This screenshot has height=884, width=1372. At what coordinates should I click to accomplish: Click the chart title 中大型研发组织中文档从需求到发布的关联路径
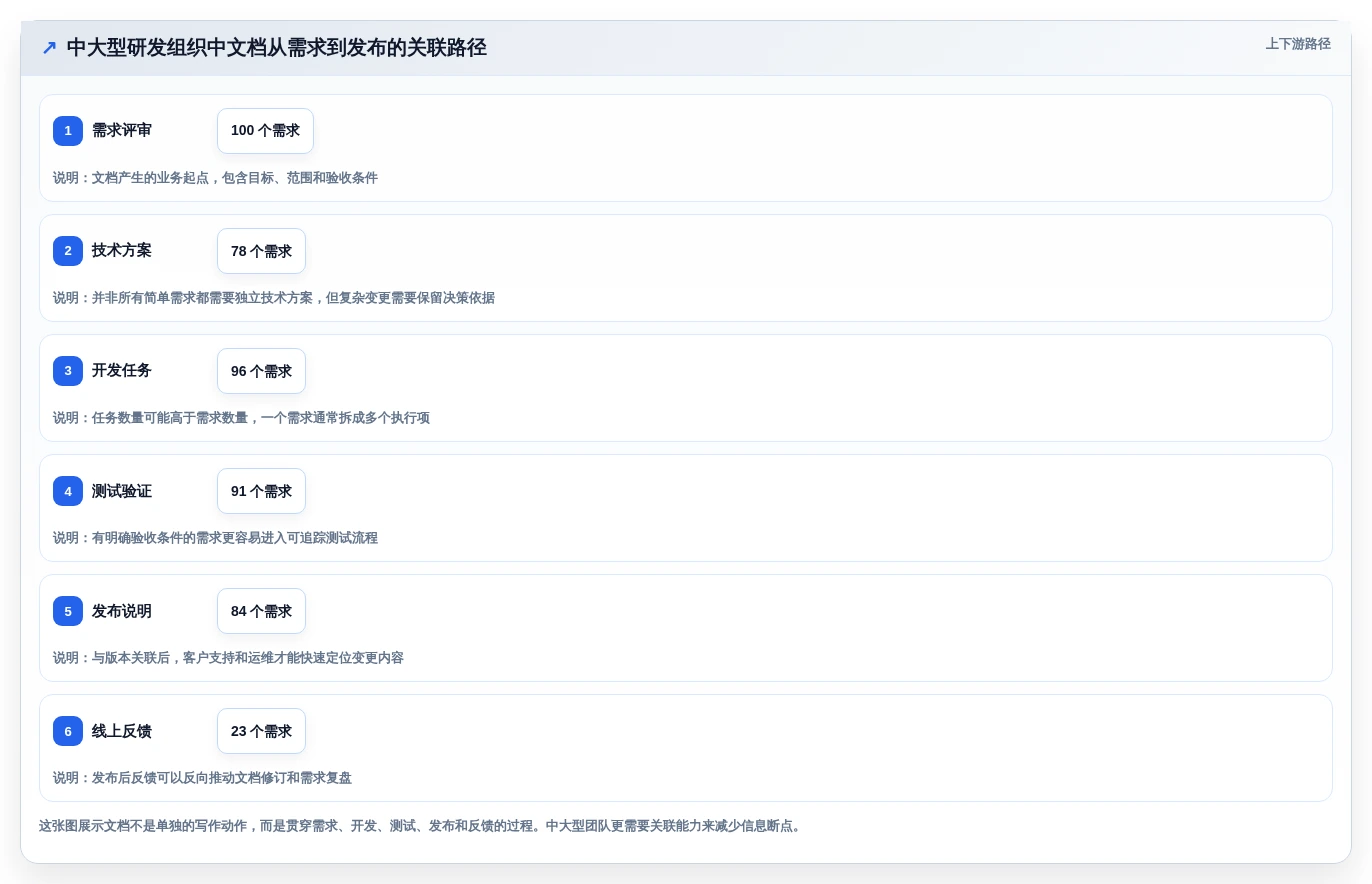[277, 47]
